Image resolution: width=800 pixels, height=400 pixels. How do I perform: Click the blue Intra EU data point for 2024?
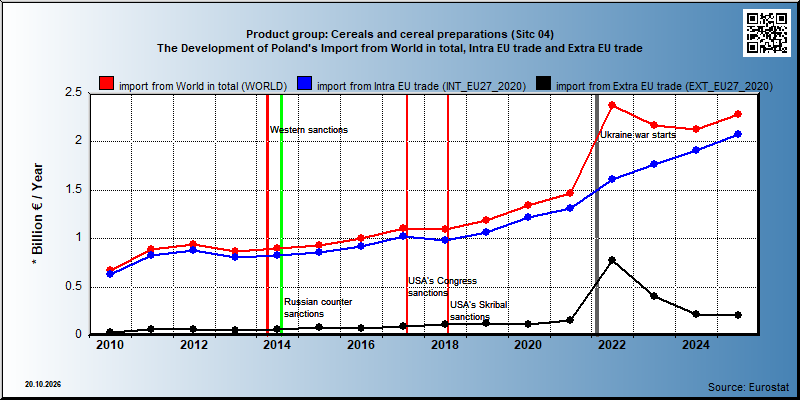[x=696, y=150]
